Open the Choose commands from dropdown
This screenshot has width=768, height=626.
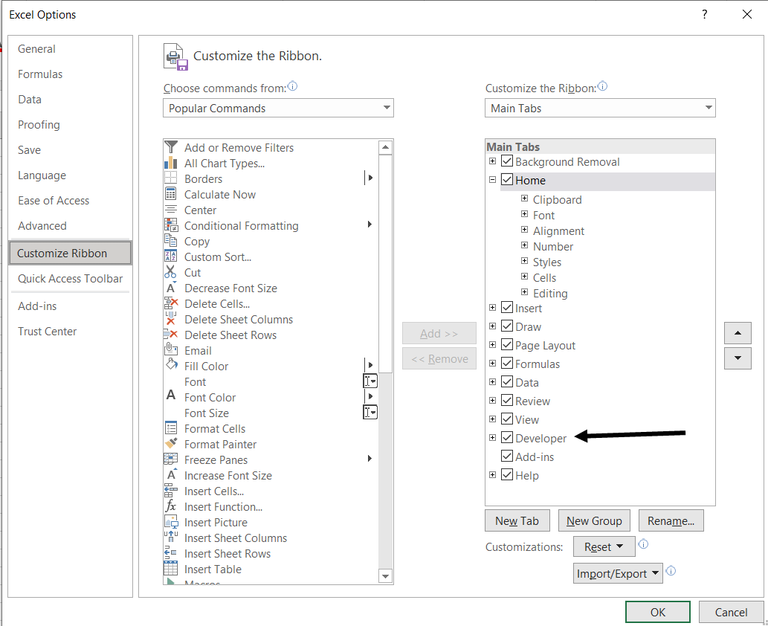[278, 108]
